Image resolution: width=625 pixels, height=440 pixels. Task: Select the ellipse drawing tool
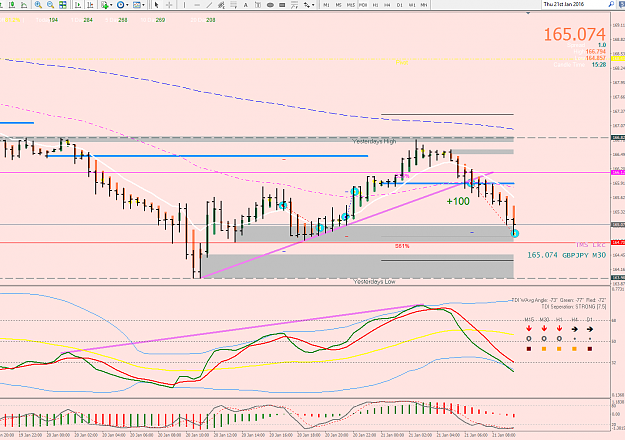tap(270, 5)
